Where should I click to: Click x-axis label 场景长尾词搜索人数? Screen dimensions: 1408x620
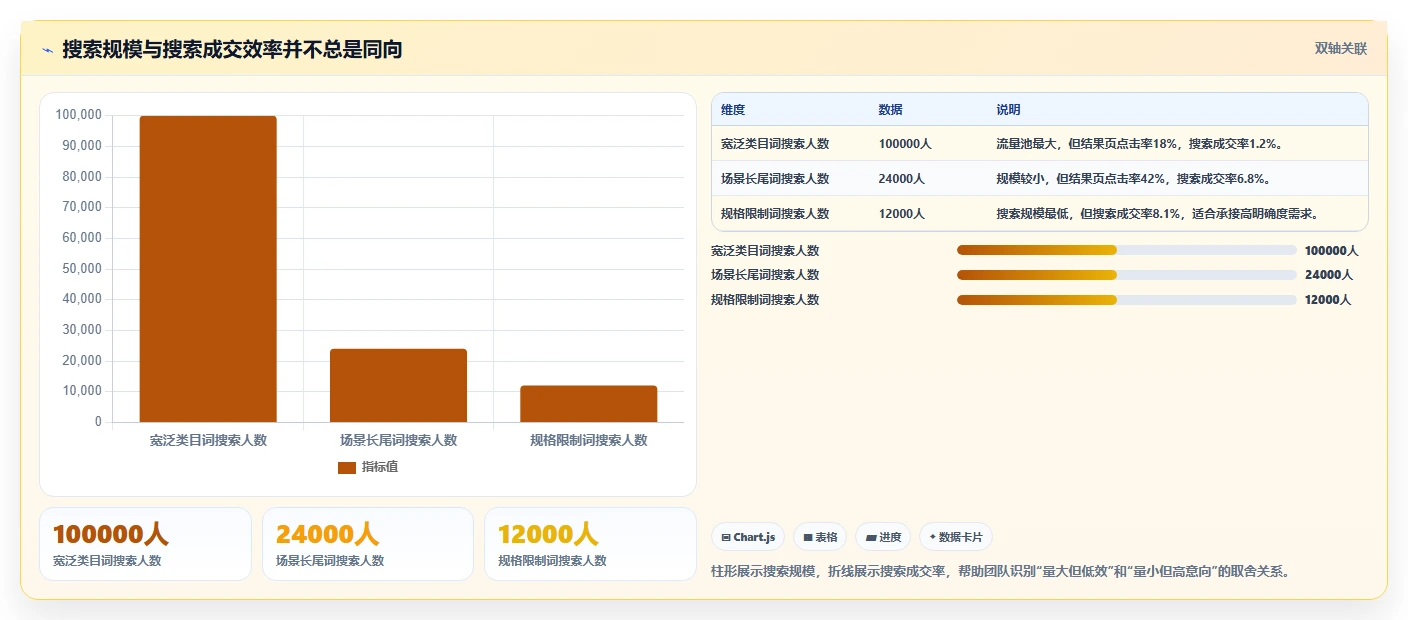[398, 440]
